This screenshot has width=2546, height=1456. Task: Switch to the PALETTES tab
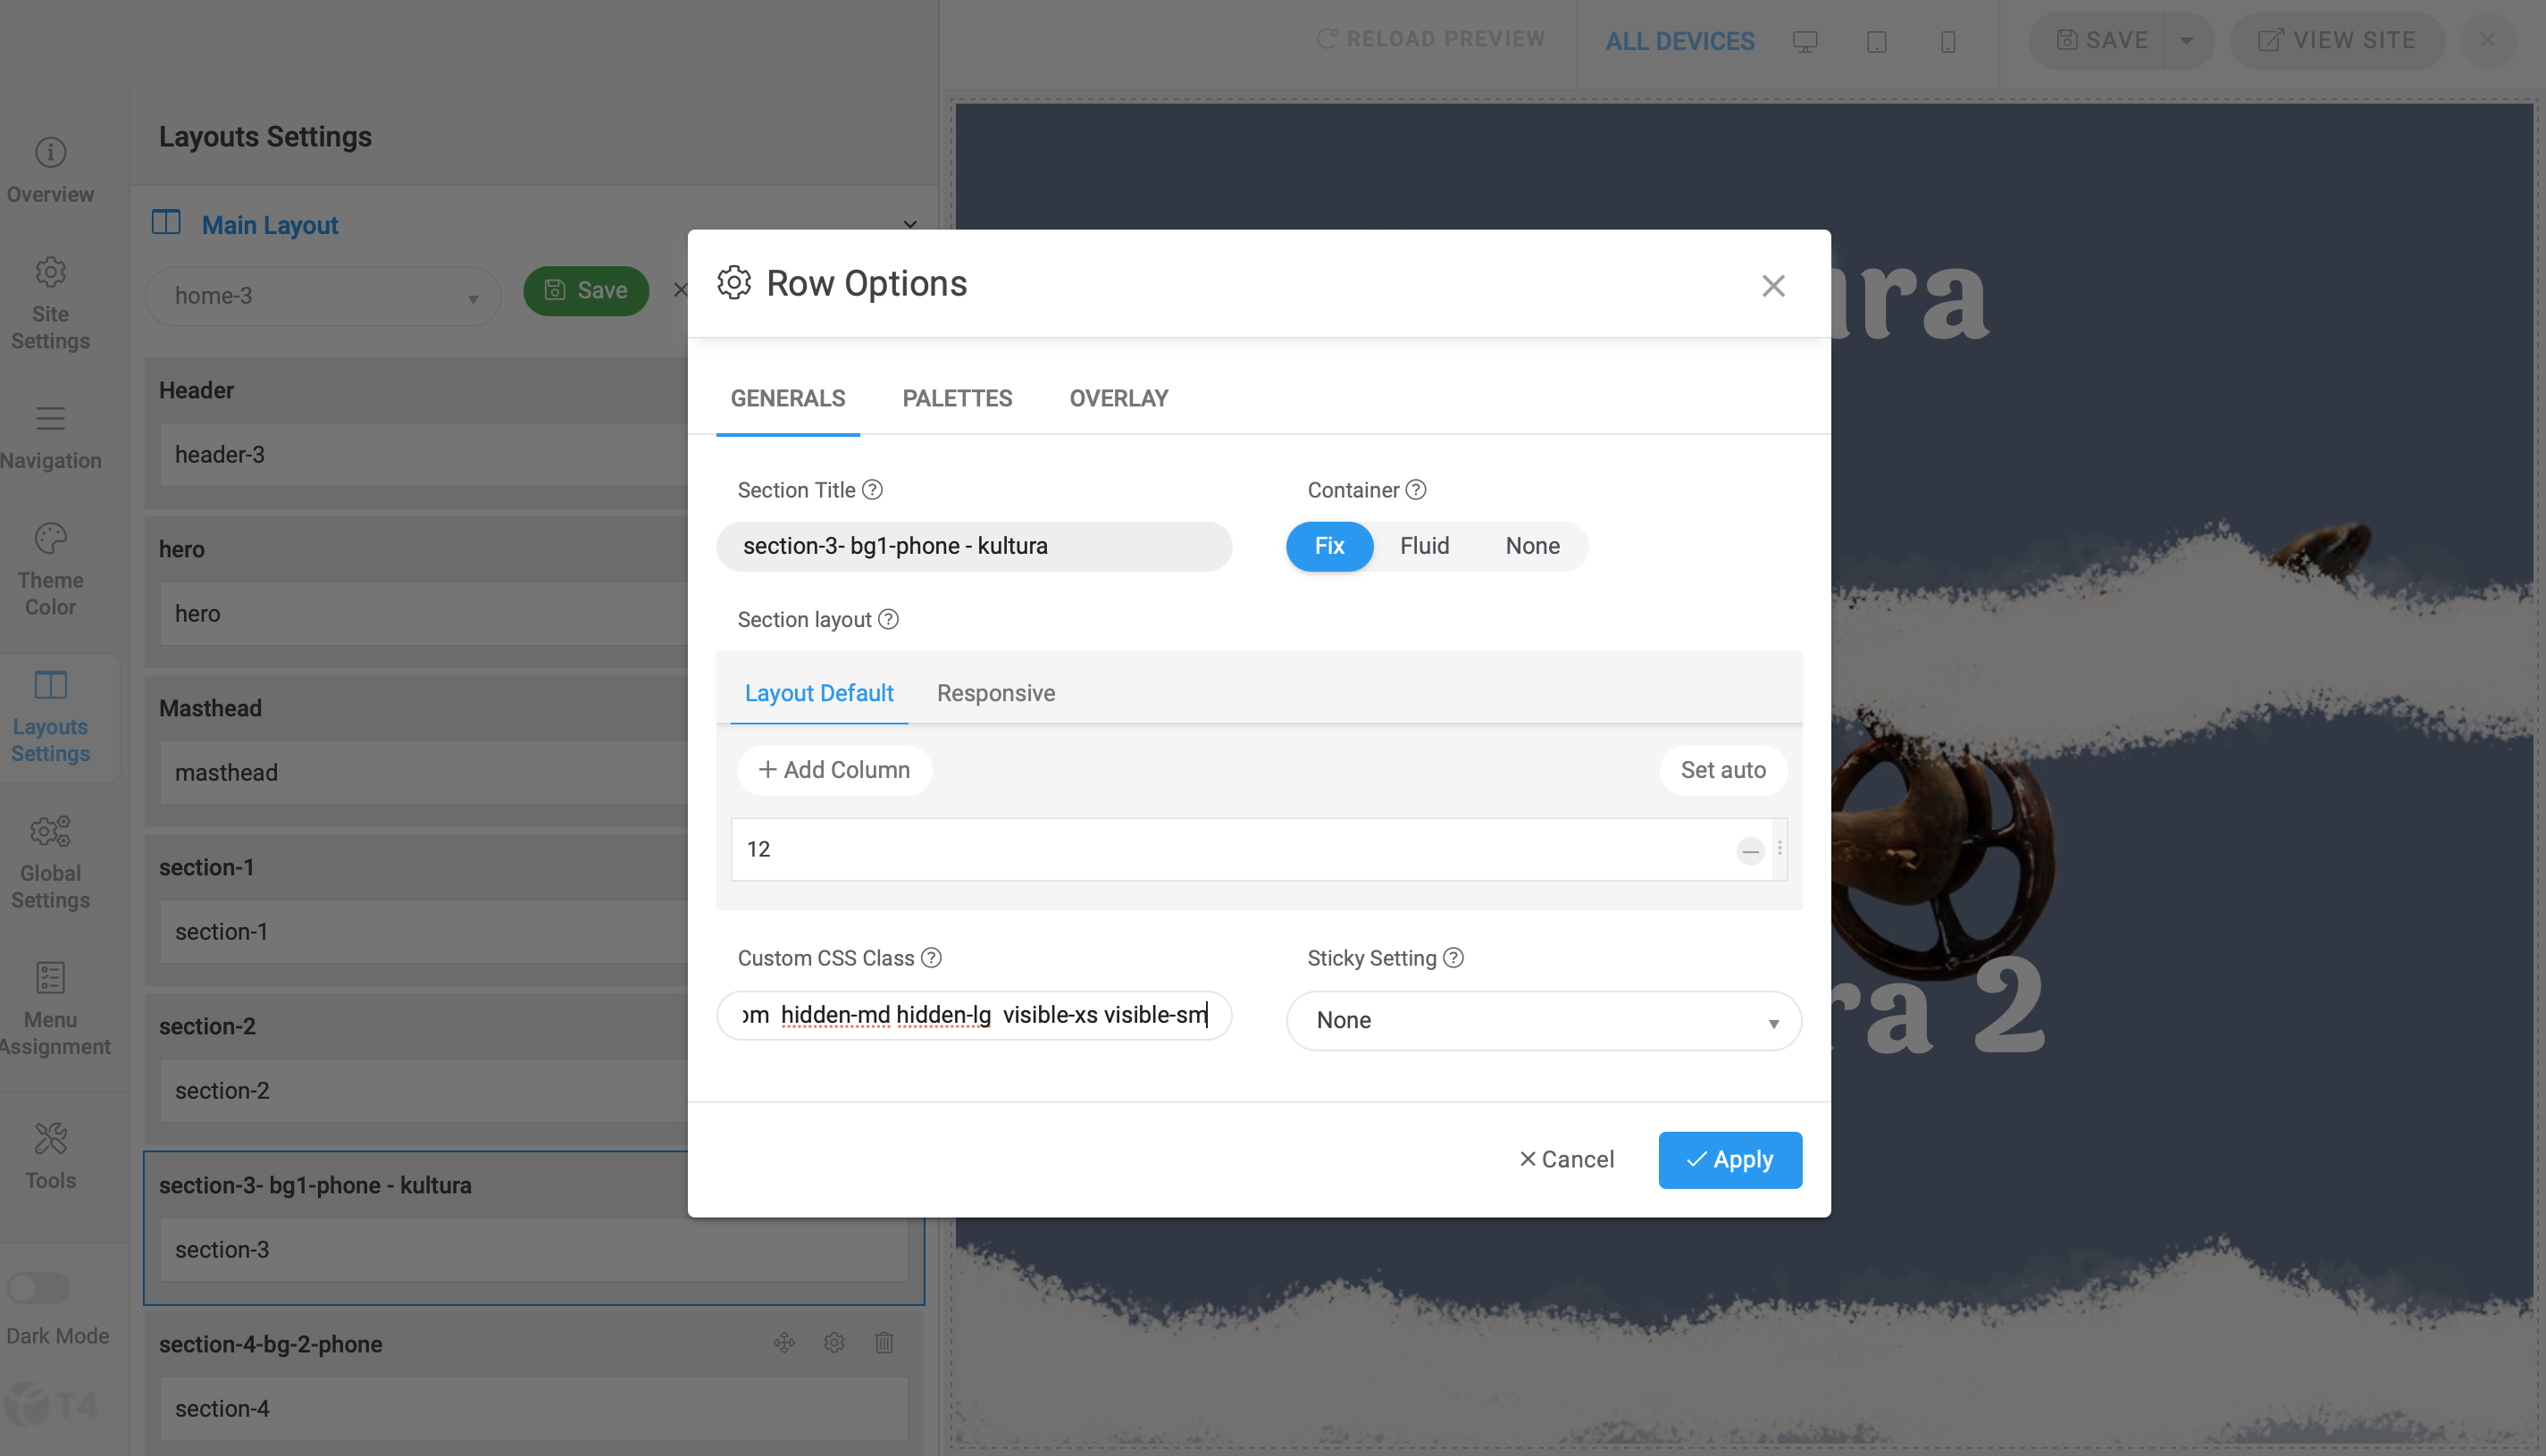[957, 398]
